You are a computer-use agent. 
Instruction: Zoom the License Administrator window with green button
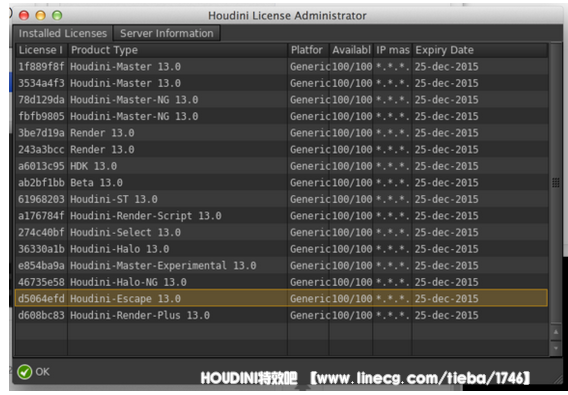click(x=57, y=15)
